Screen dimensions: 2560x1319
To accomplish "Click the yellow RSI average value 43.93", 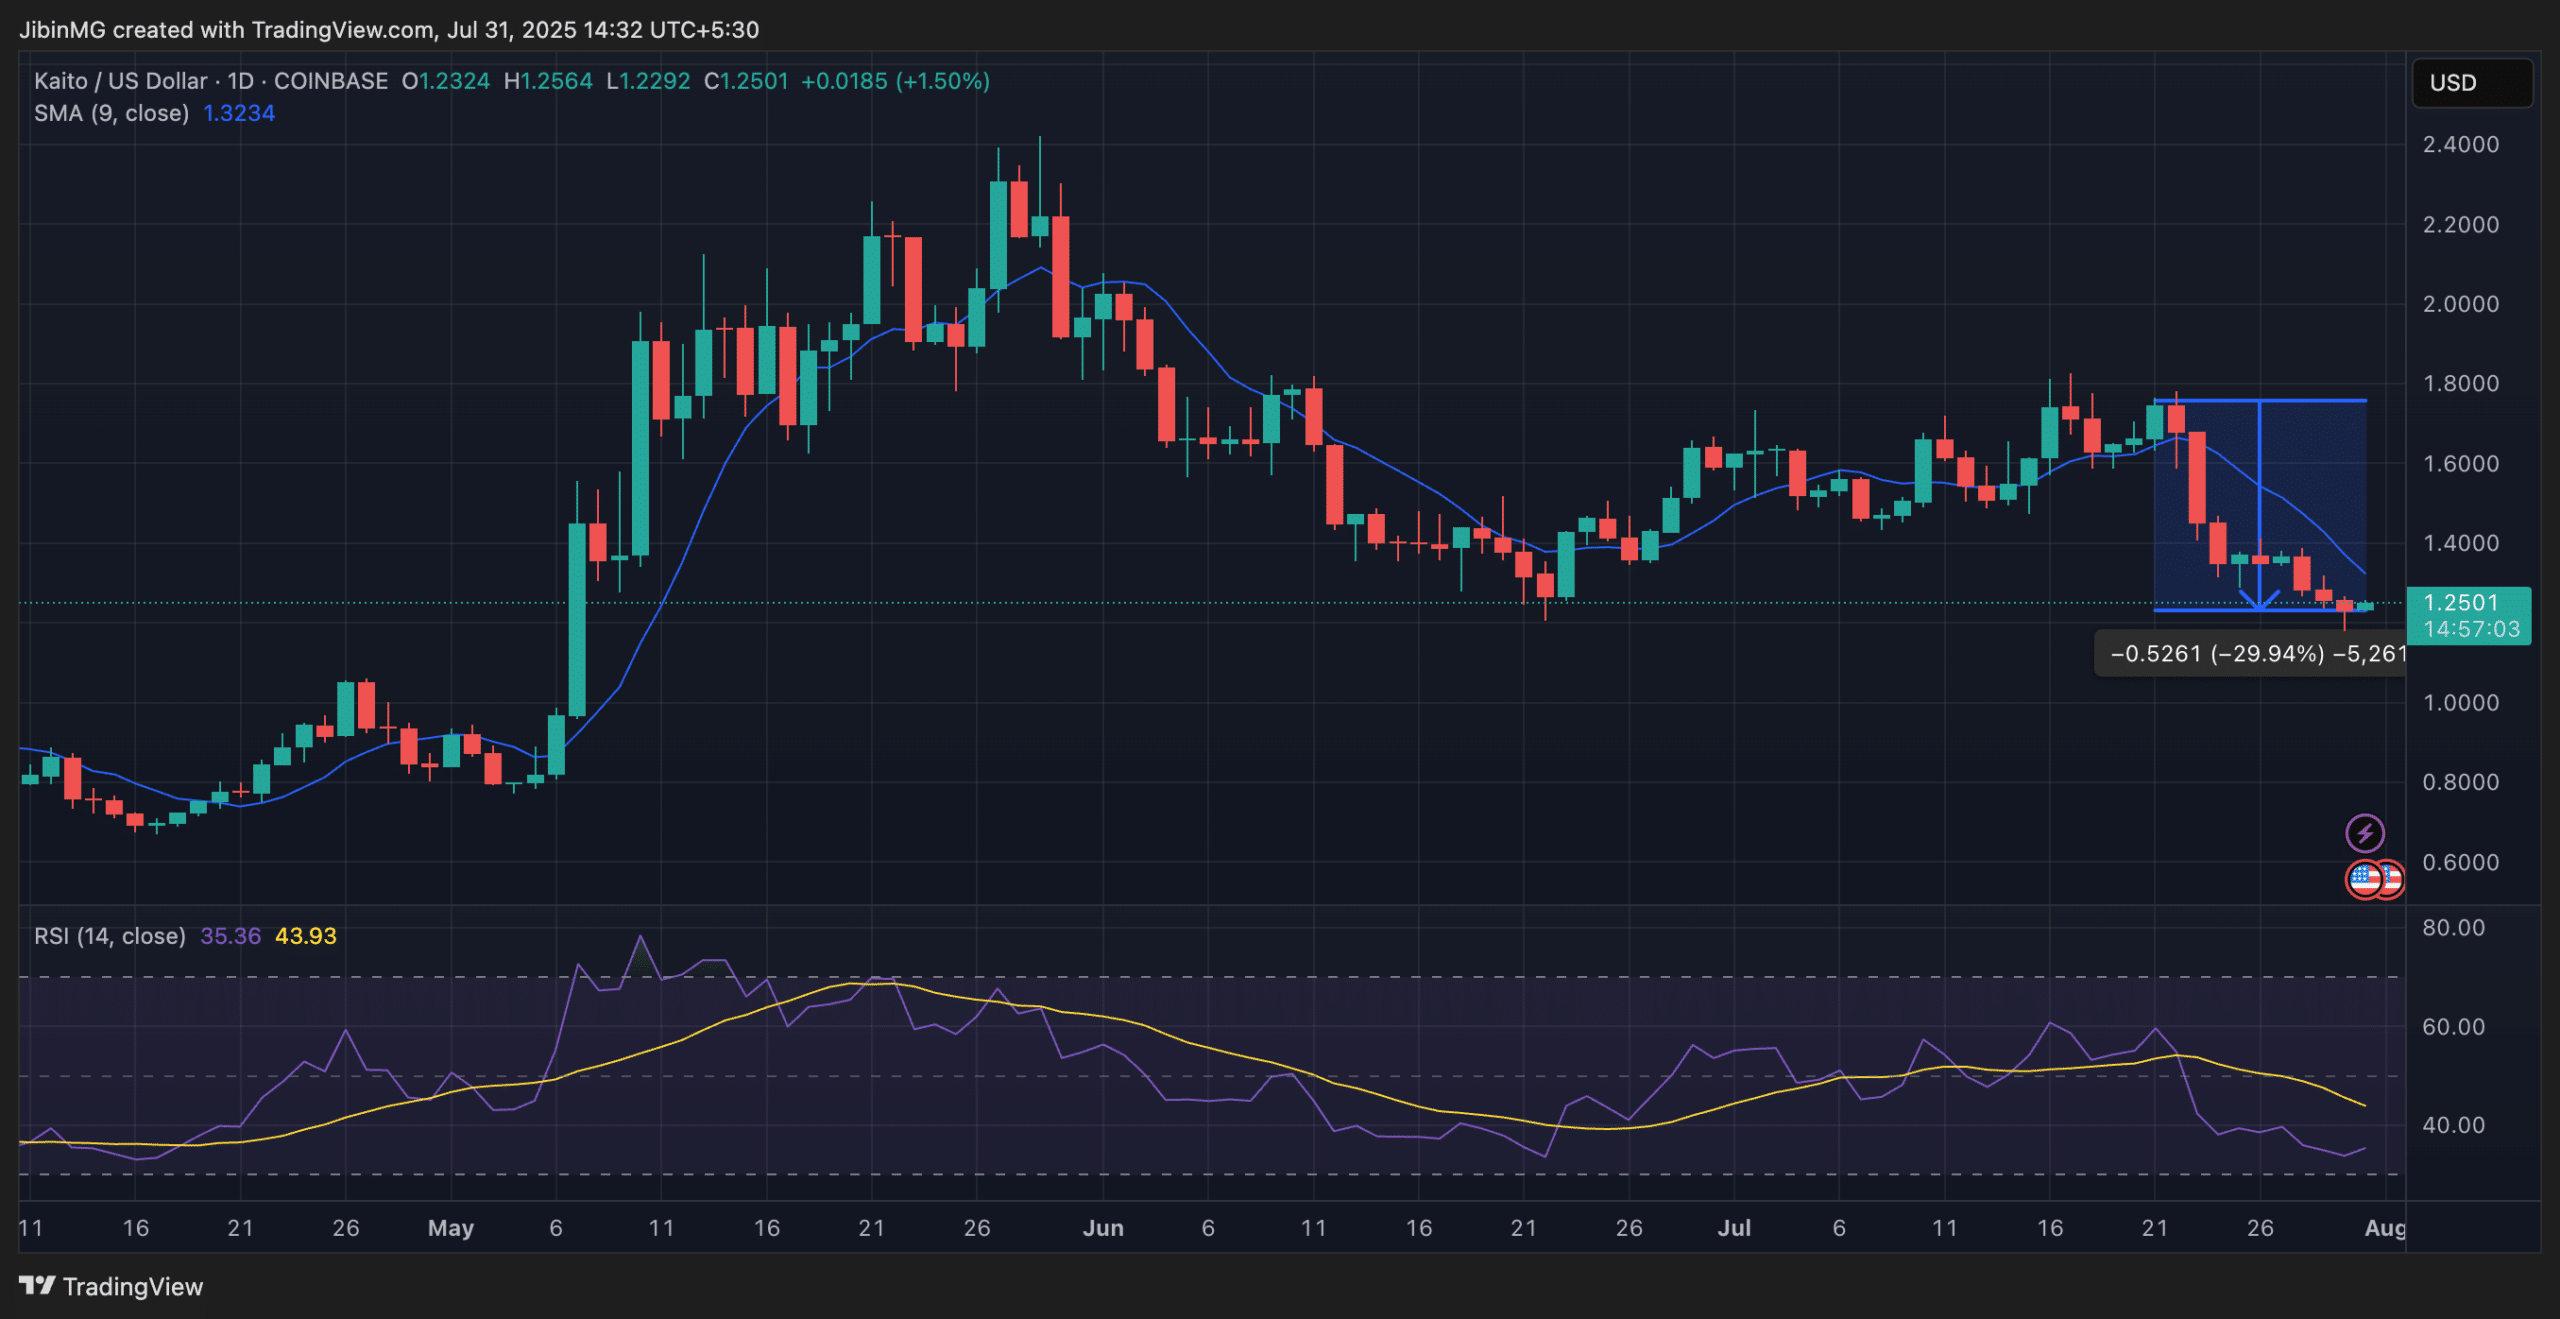I will [x=305, y=936].
